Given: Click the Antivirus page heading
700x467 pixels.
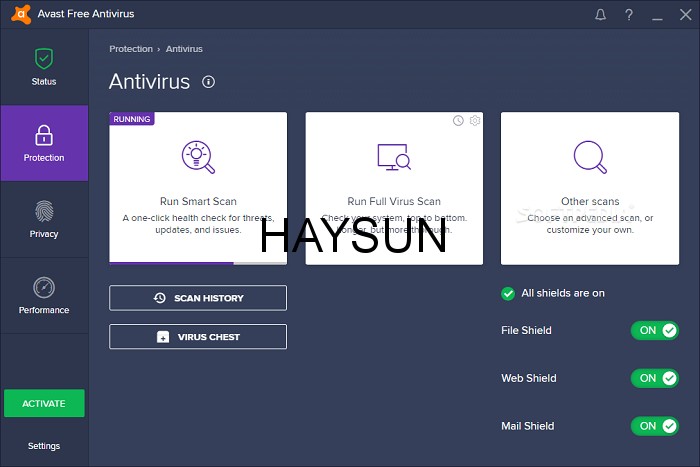Looking at the screenshot, I should (x=150, y=82).
